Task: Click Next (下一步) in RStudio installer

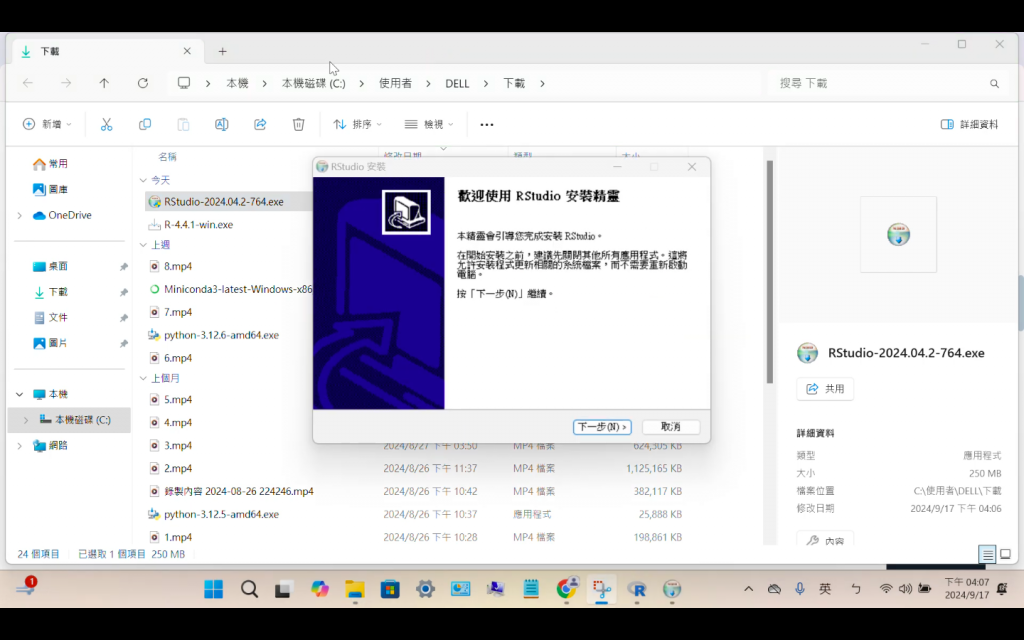Action: click(602, 426)
